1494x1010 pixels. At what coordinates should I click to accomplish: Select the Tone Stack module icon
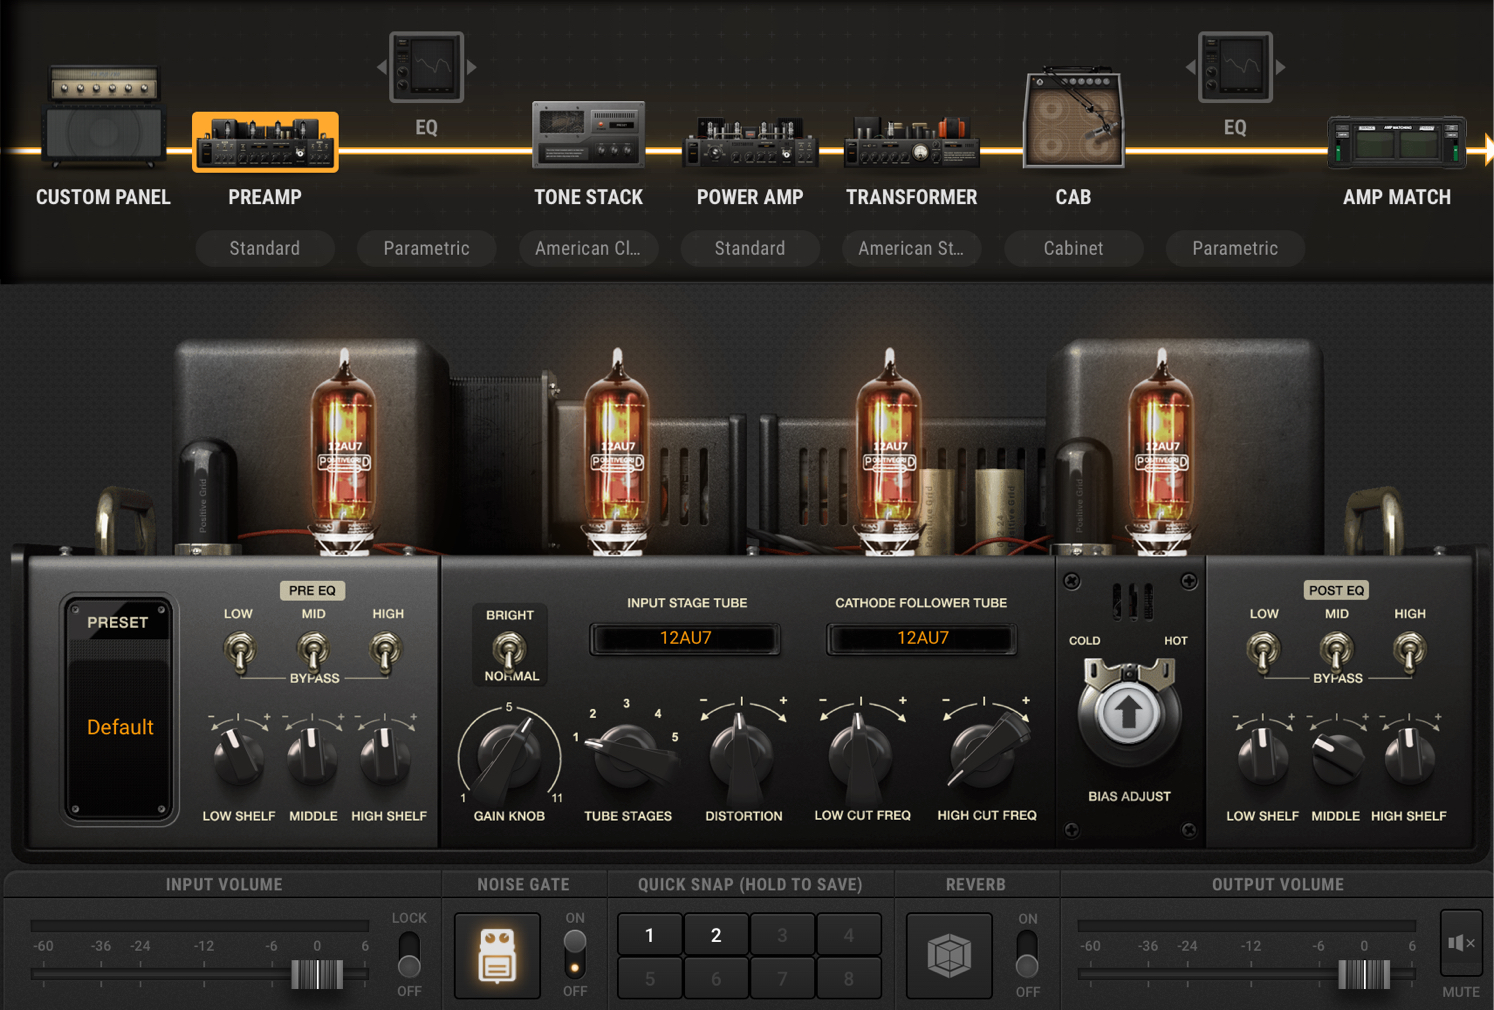coord(588,134)
